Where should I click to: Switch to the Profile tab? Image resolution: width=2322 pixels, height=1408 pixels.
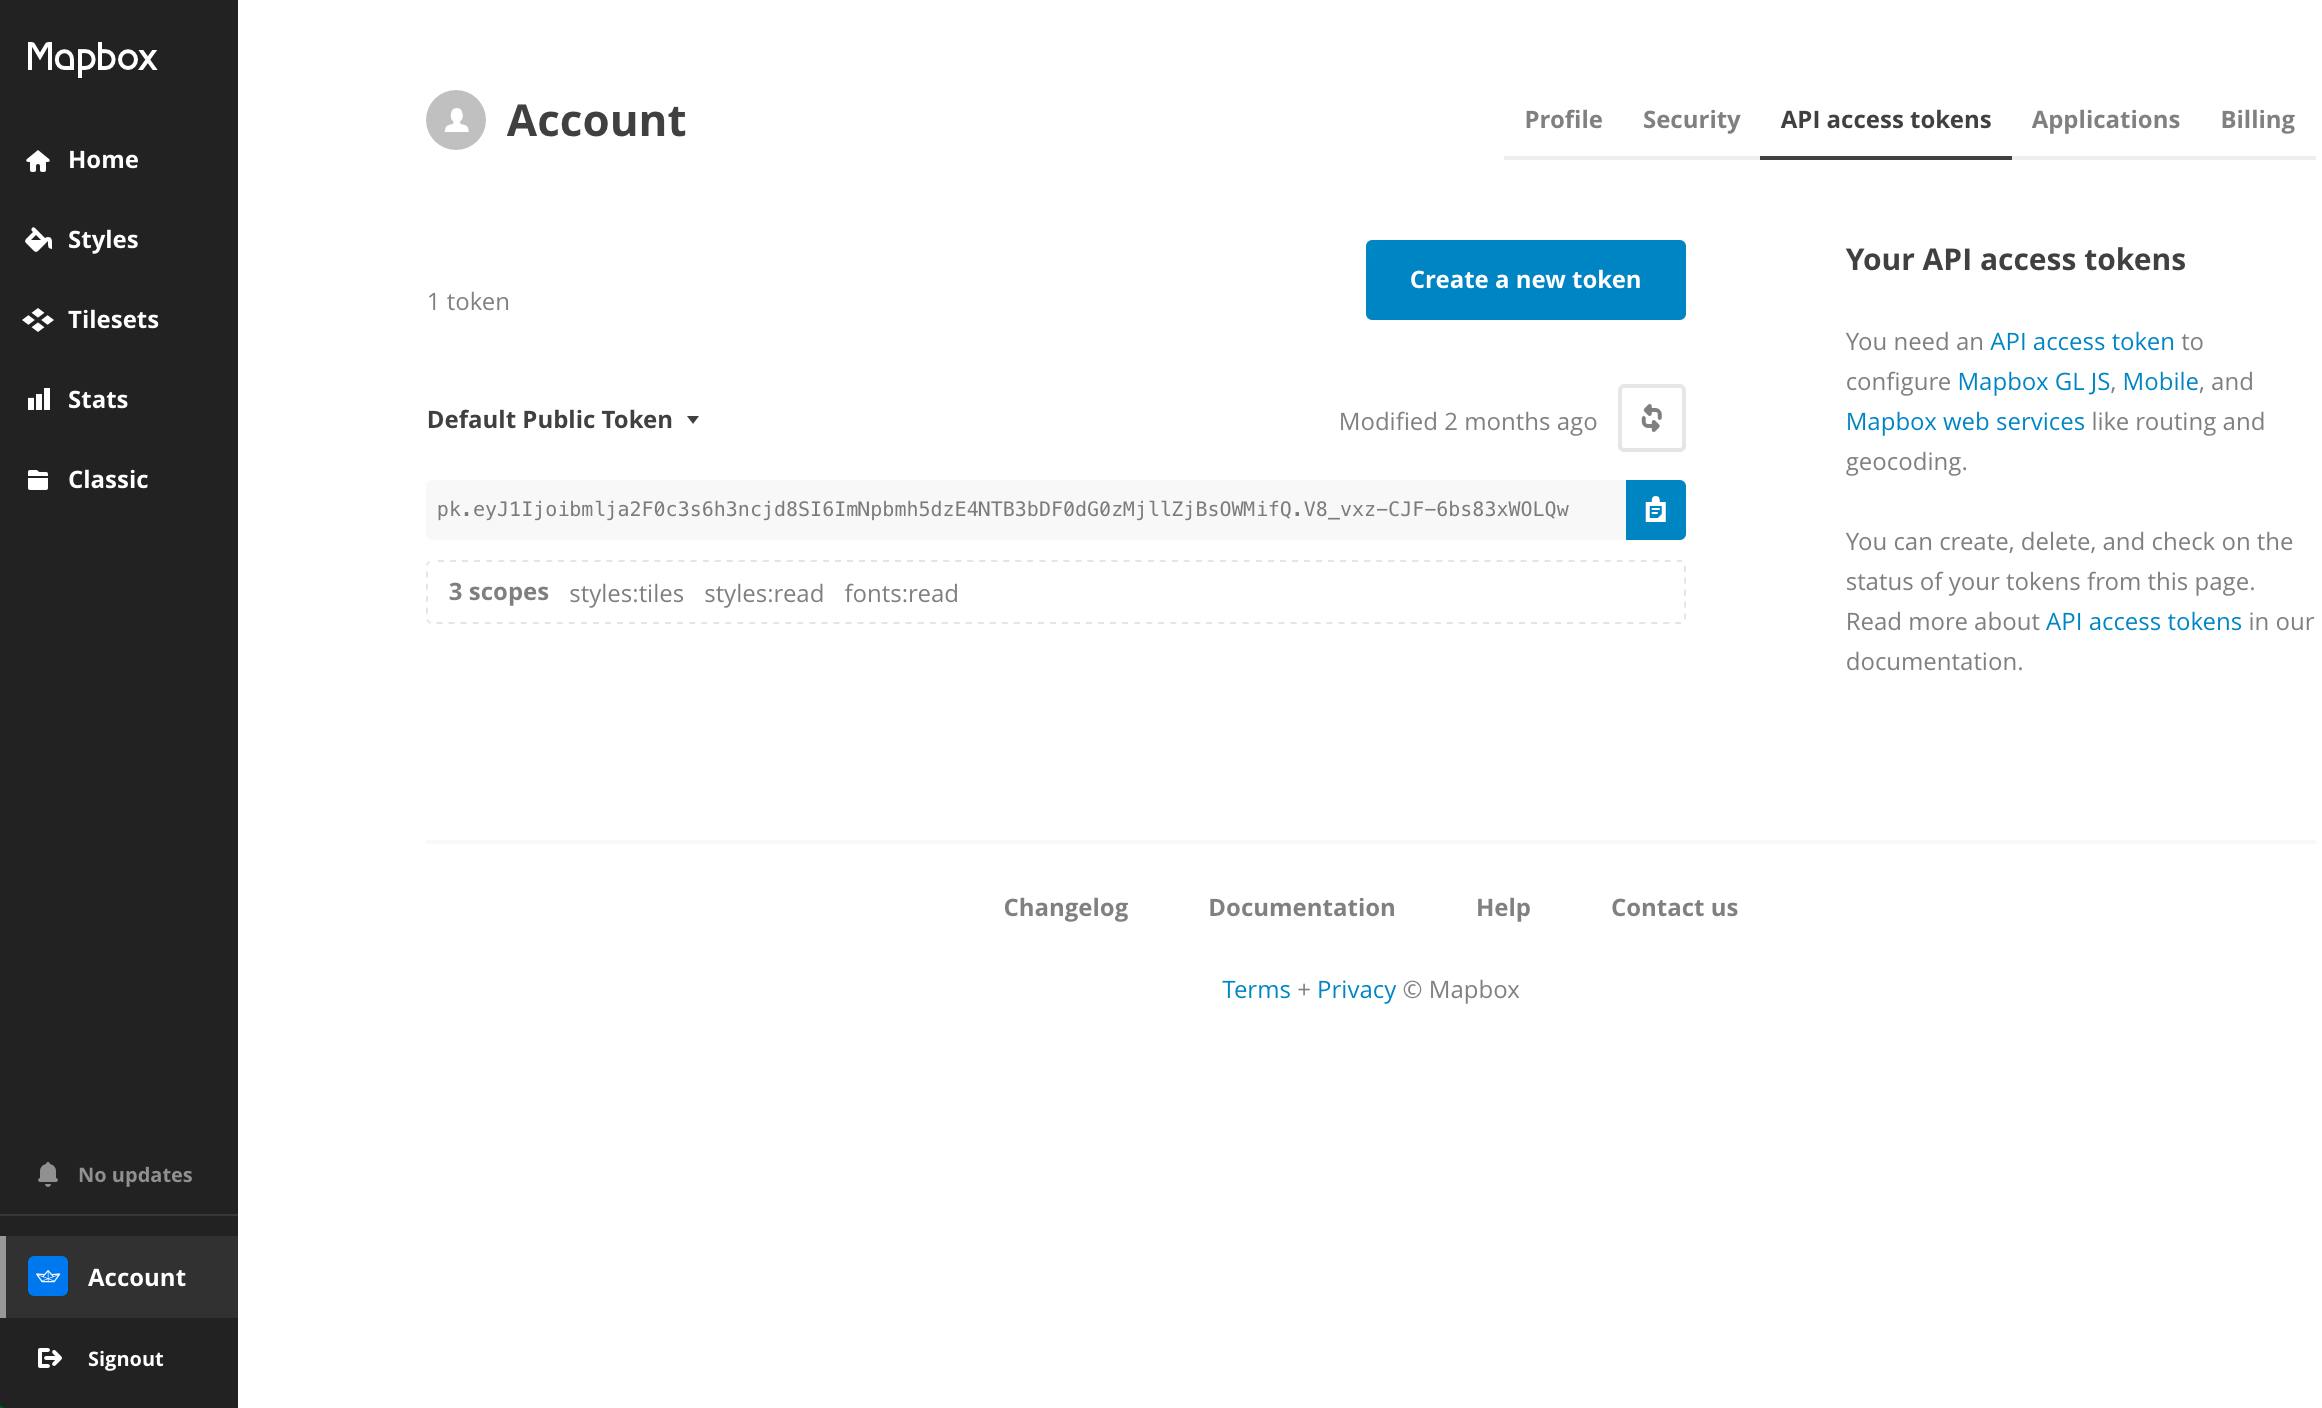(x=1563, y=120)
